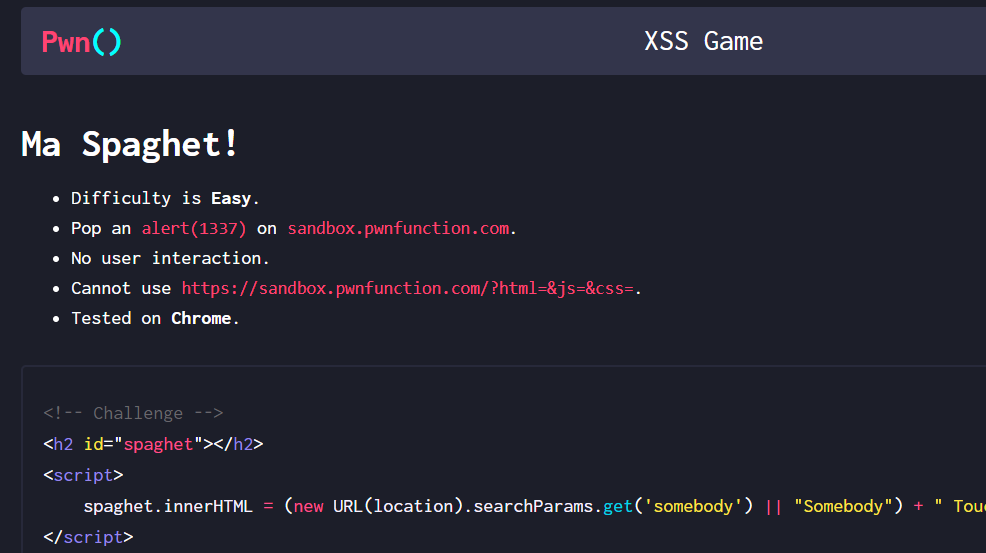Click the 'Tested on Chrome.' bullet
This screenshot has width=986, height=553.
(155, 318)
